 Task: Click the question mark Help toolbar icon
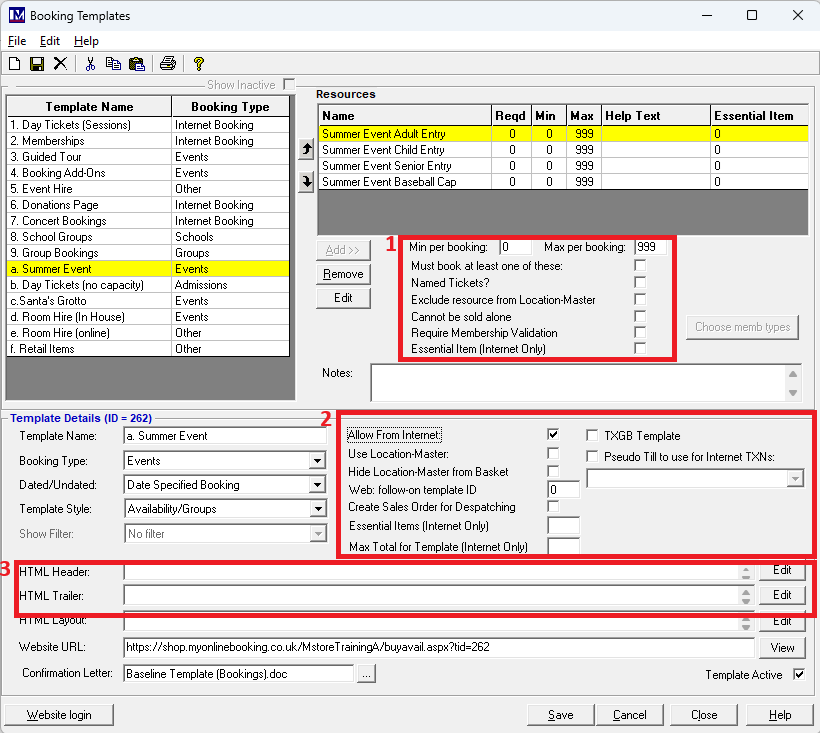pyautogui.click(x=198, y=64)
